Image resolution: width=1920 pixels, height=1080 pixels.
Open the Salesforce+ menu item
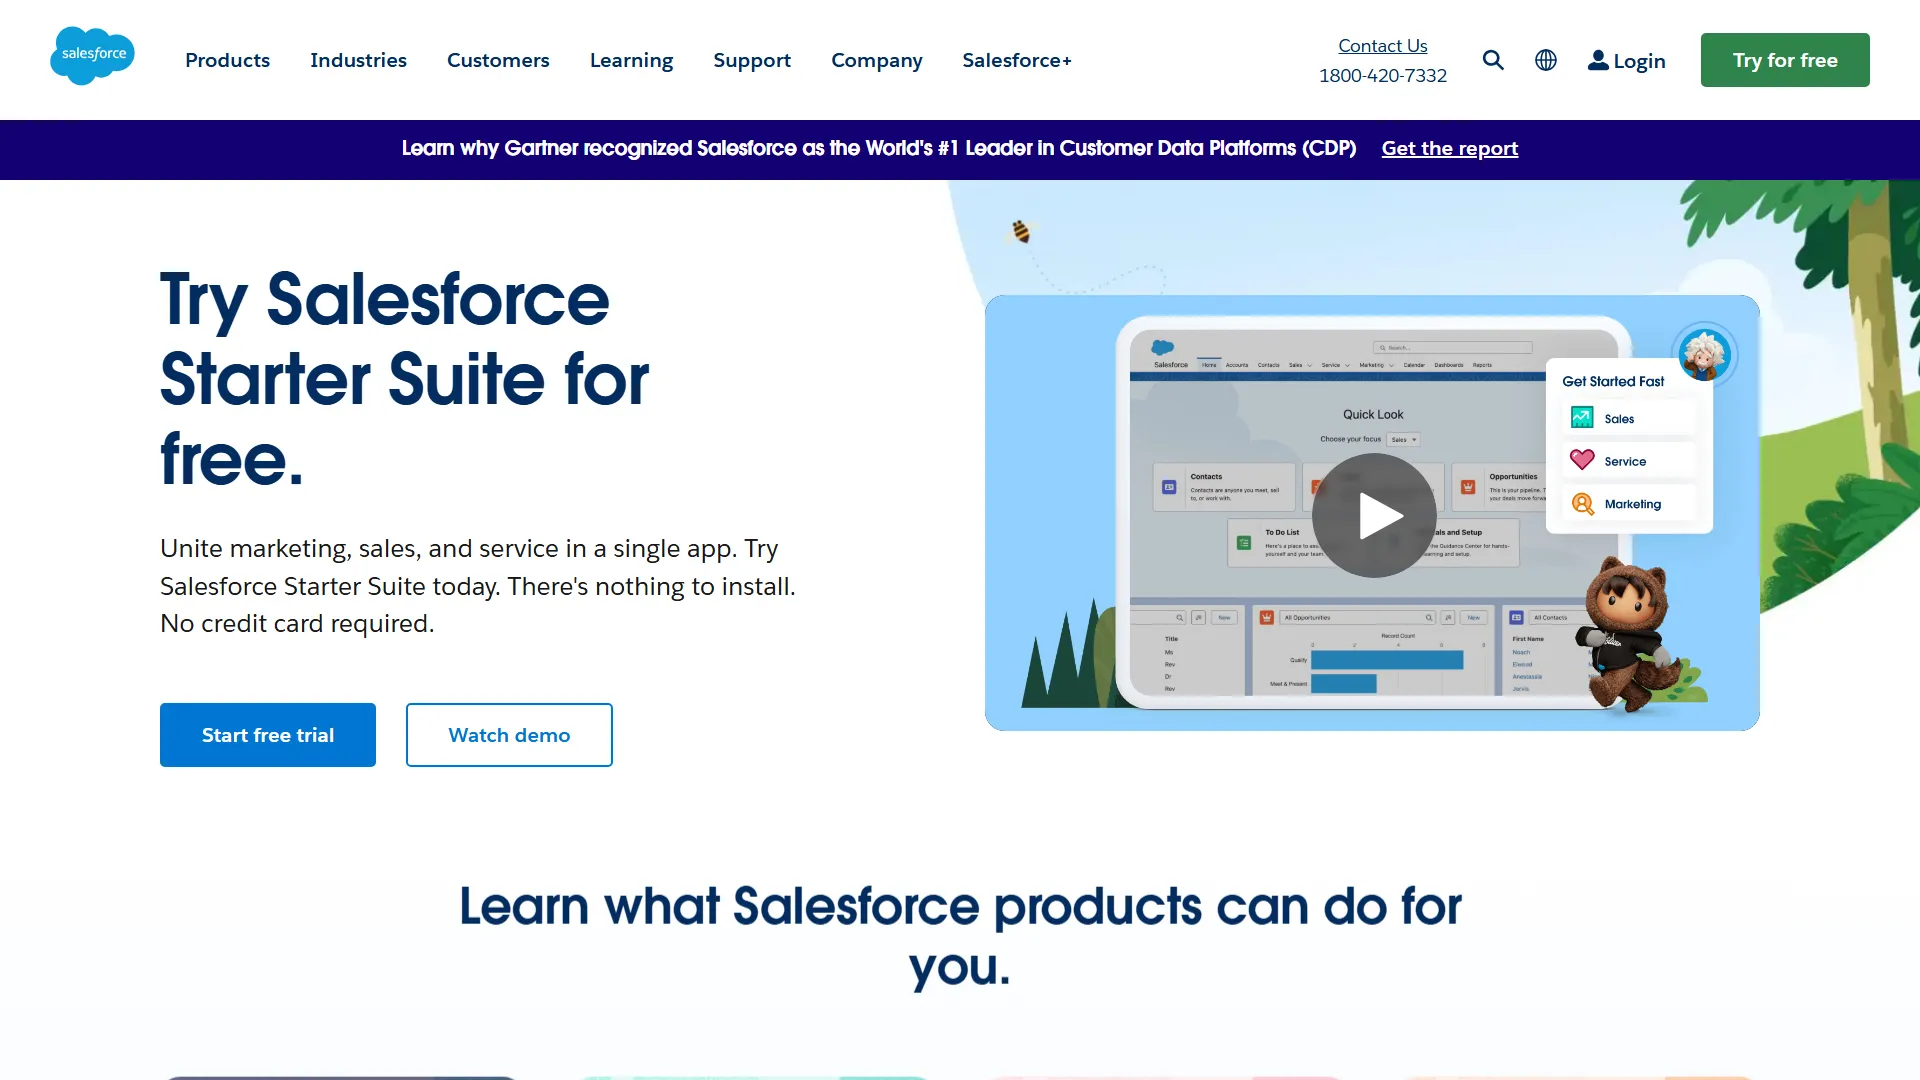[1017, 60]
